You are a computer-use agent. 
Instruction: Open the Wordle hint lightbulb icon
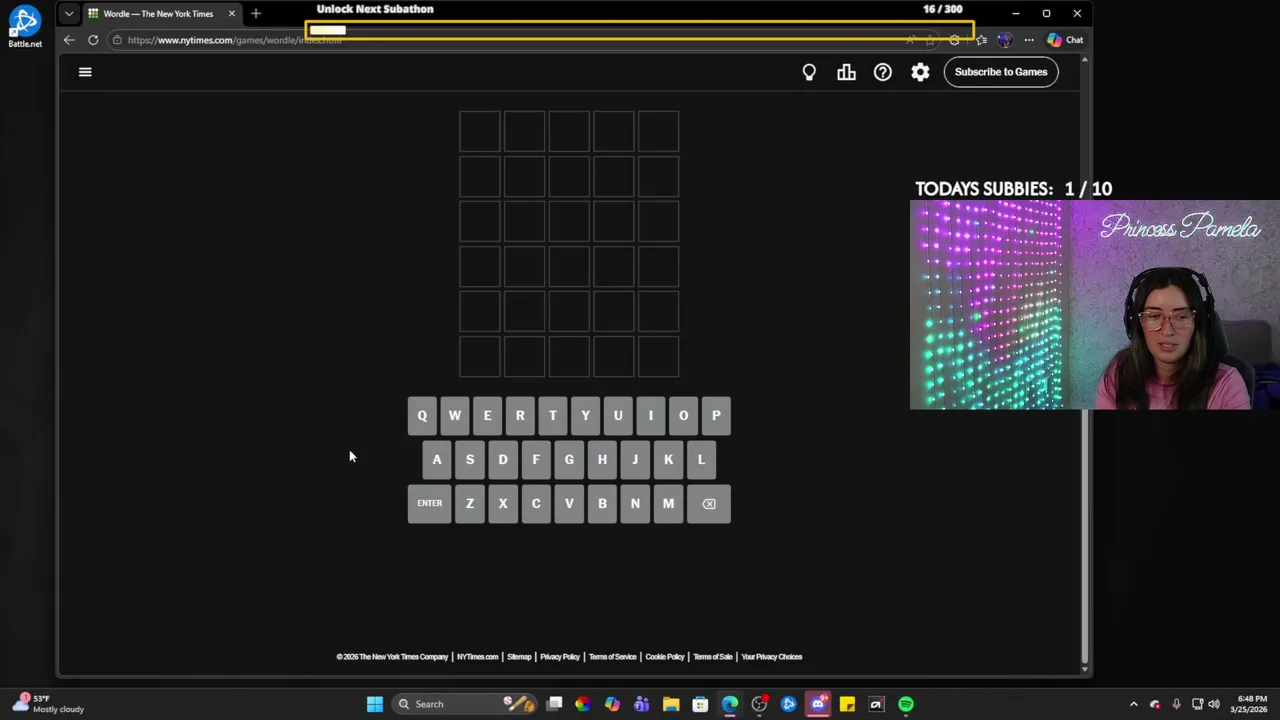point(809,72)
